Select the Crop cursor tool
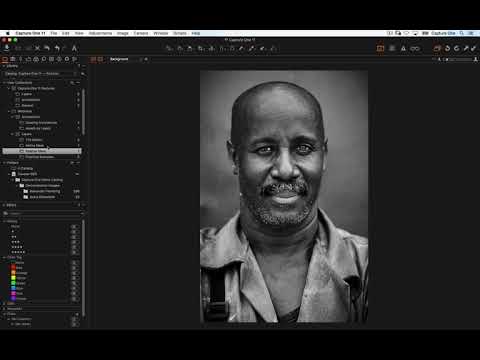 click(x=200, y=49)
